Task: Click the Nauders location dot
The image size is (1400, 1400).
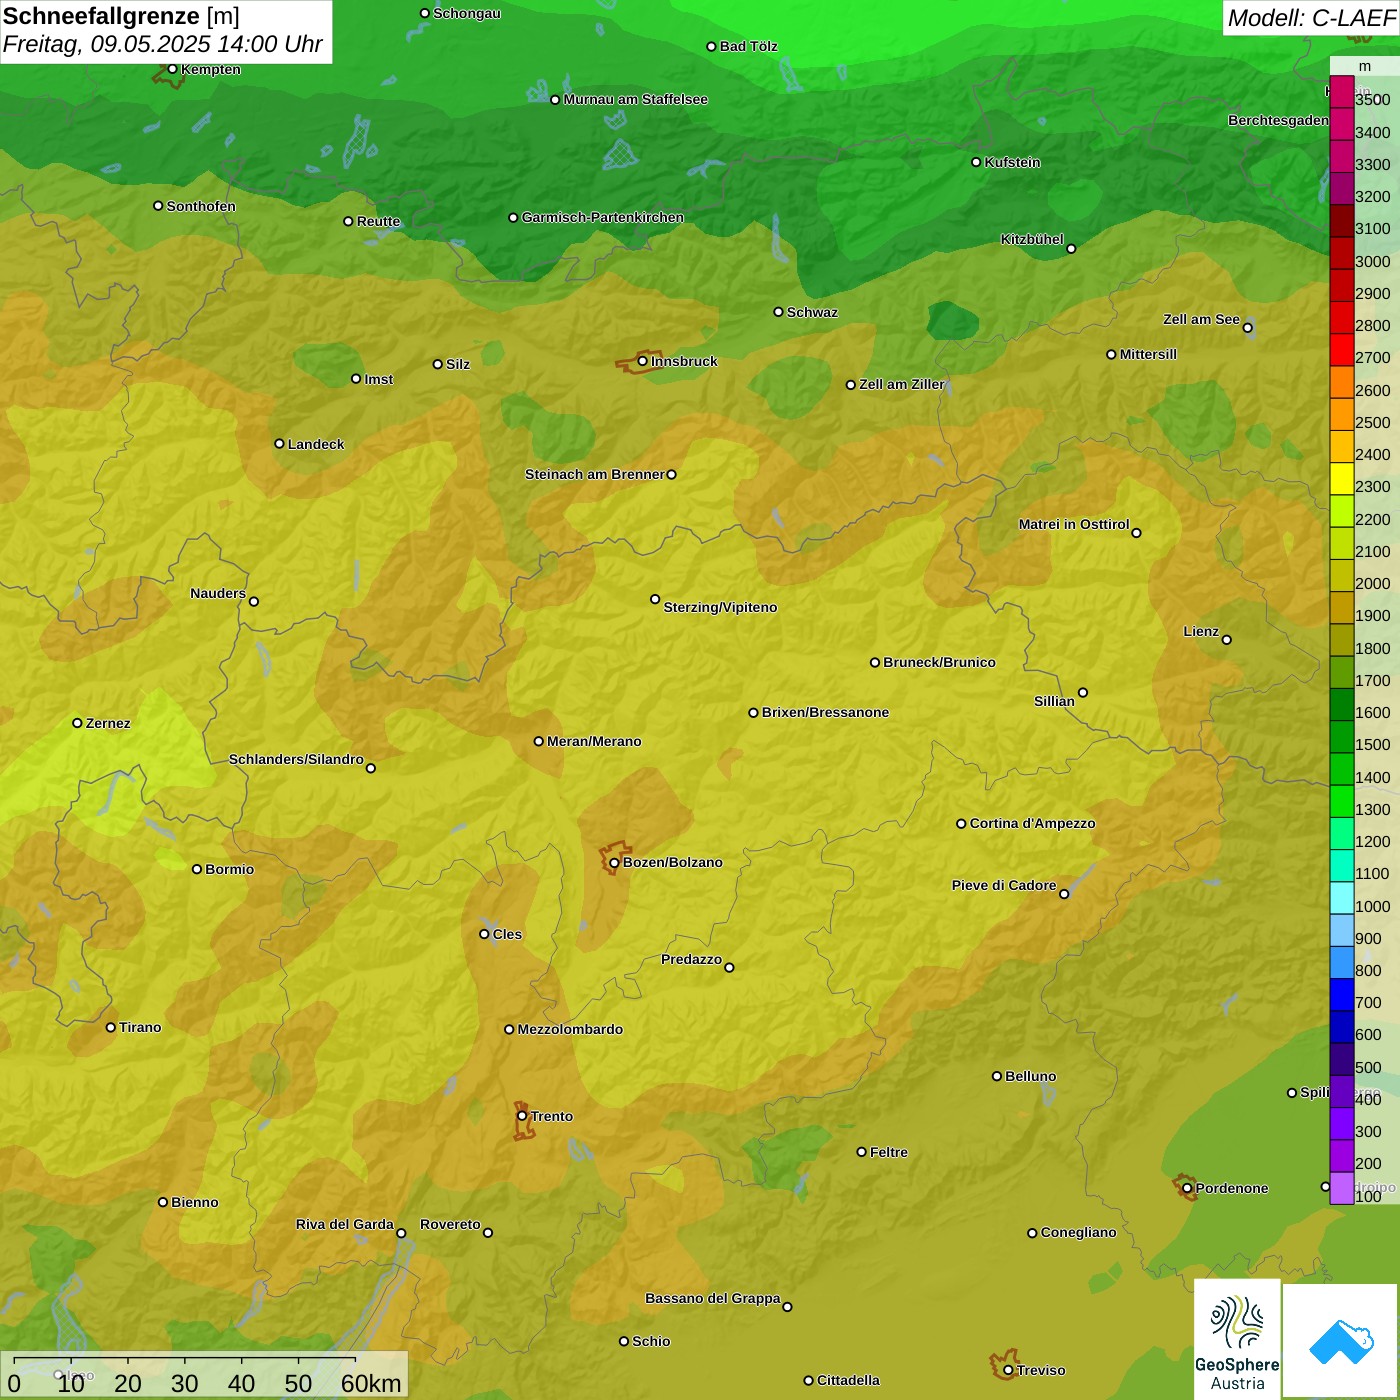Action: (x=254, y=601)
